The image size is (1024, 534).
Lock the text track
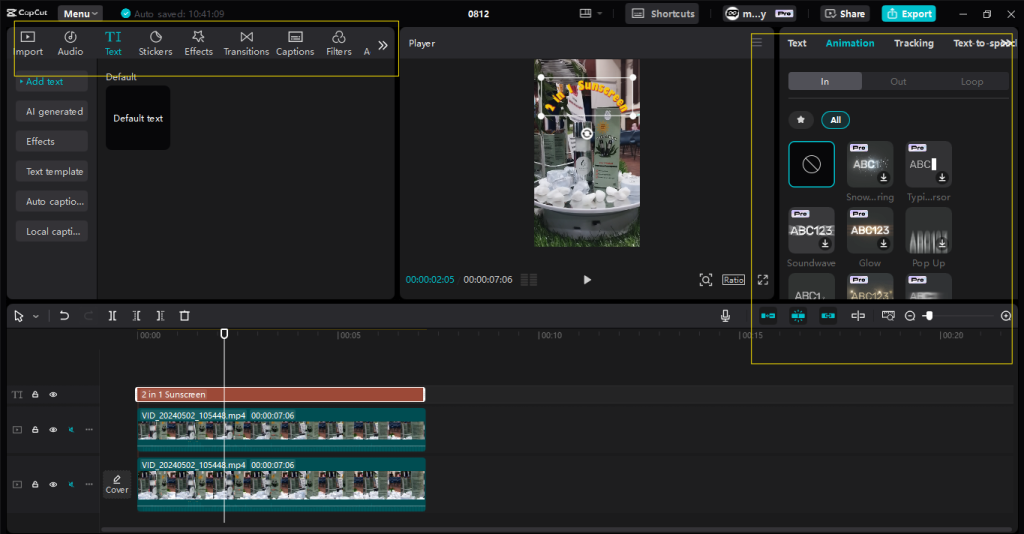click(35, 395)
